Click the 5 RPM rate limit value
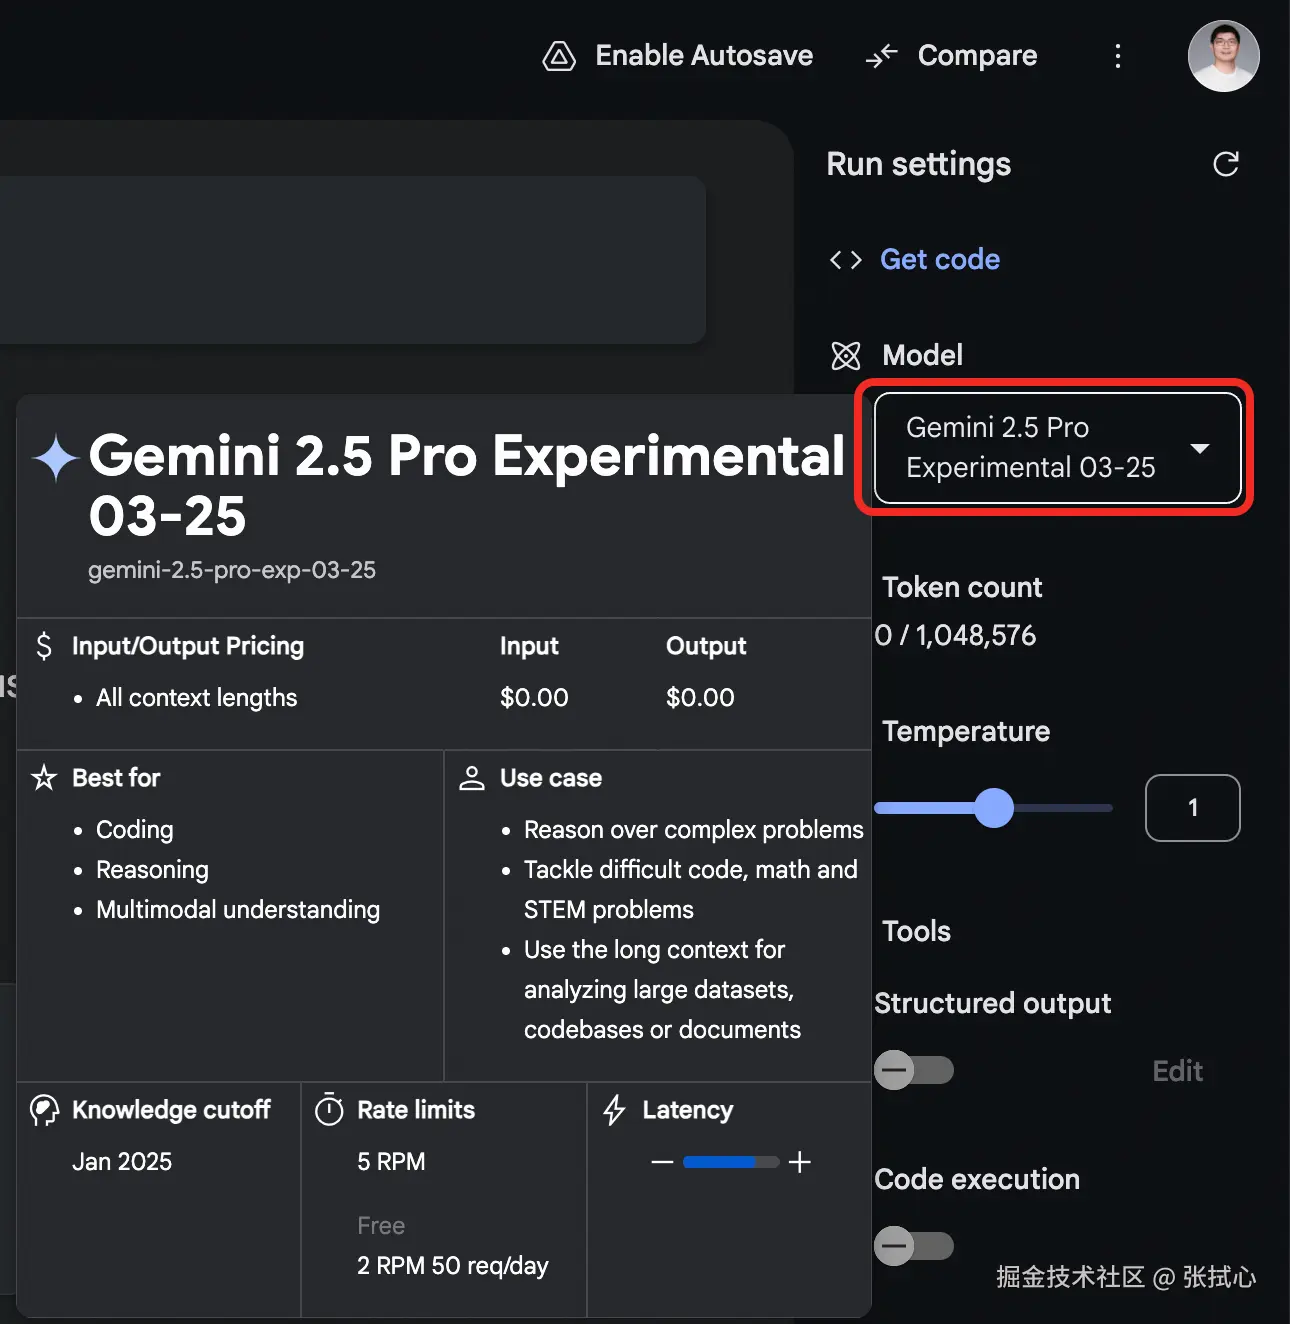1290x1324 pixels. [x=391, y=1162]
